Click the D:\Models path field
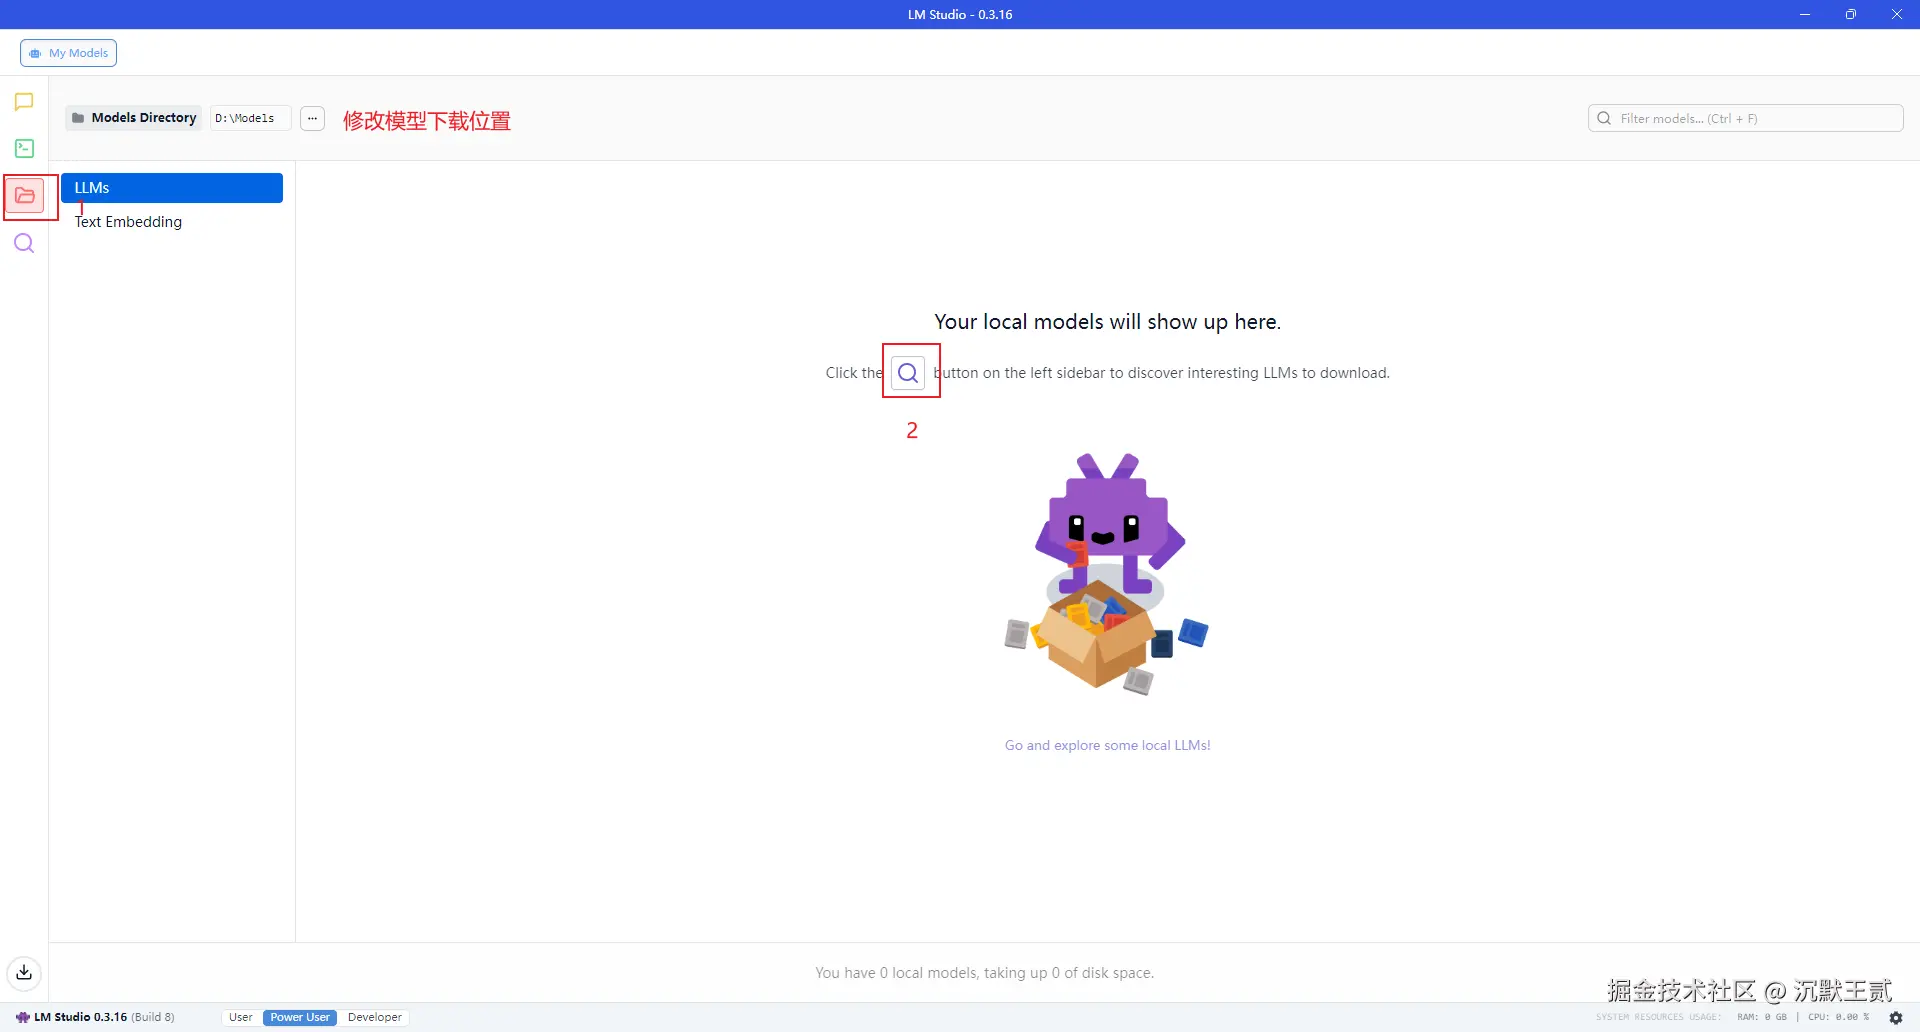 coord(250,118)
